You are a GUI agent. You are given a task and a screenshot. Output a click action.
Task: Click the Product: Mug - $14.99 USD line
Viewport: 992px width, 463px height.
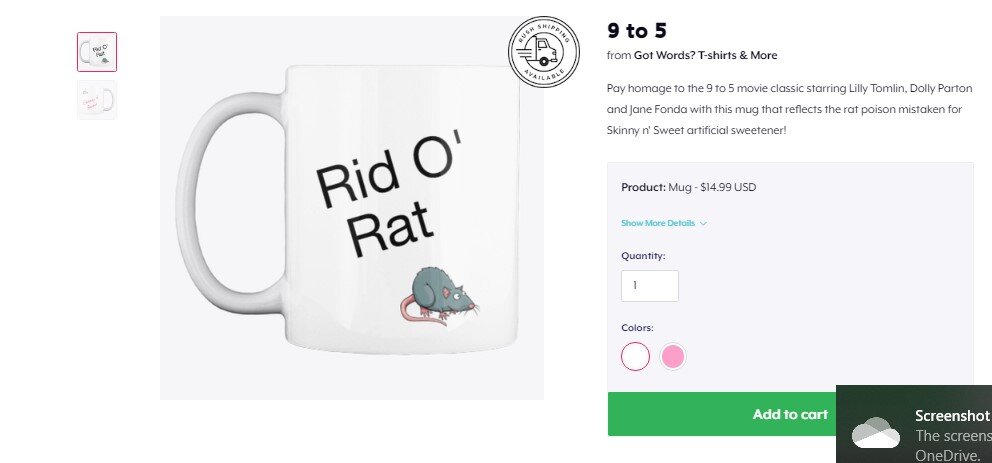(x=688, y=187)
